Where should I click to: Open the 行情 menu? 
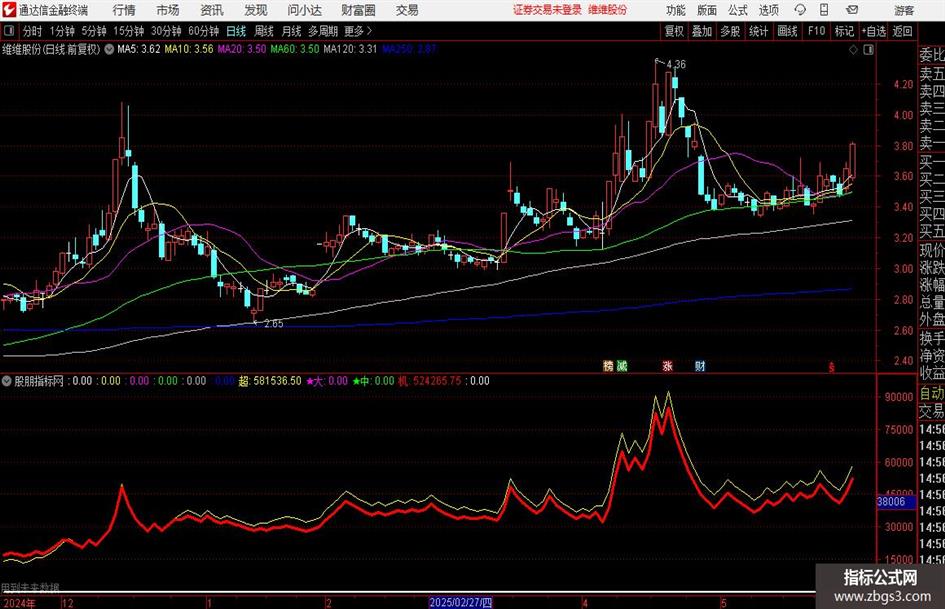(124, 10)
